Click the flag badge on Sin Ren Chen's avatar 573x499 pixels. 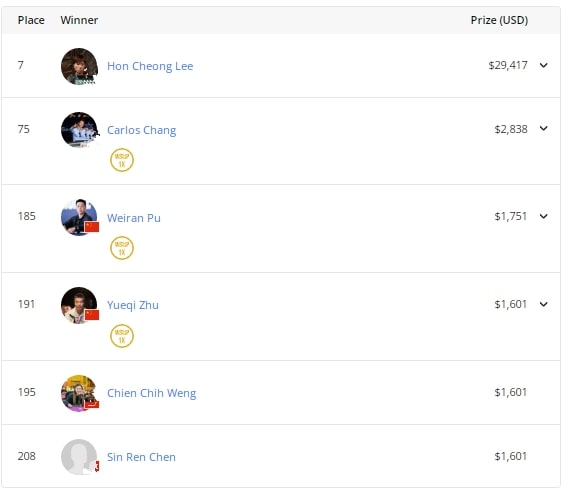[x=97, y=466]
